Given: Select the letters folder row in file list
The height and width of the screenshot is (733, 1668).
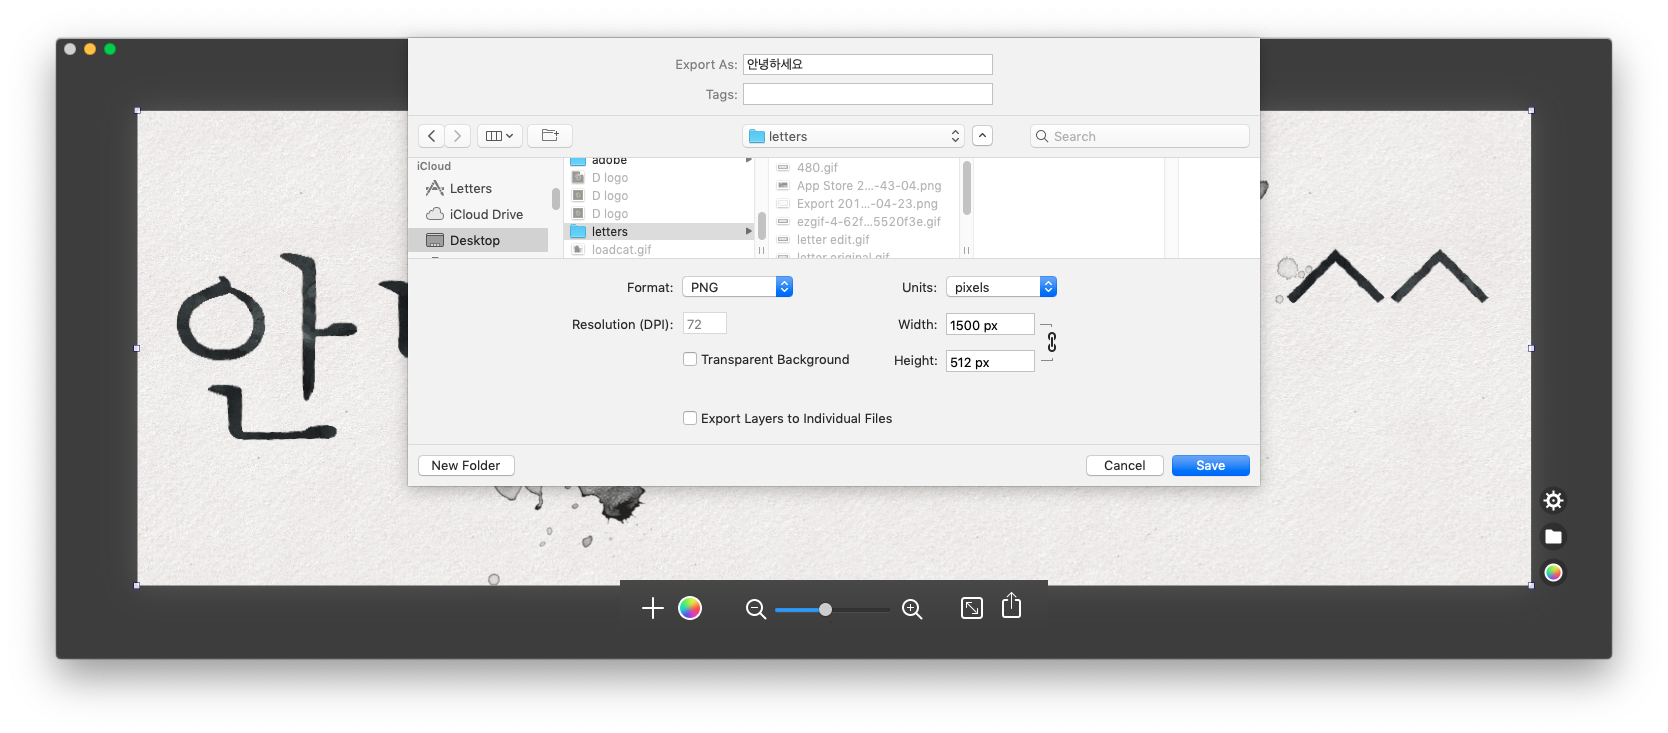Looking at the screenshot, I should pyautogui.click(x=660, y=231).
